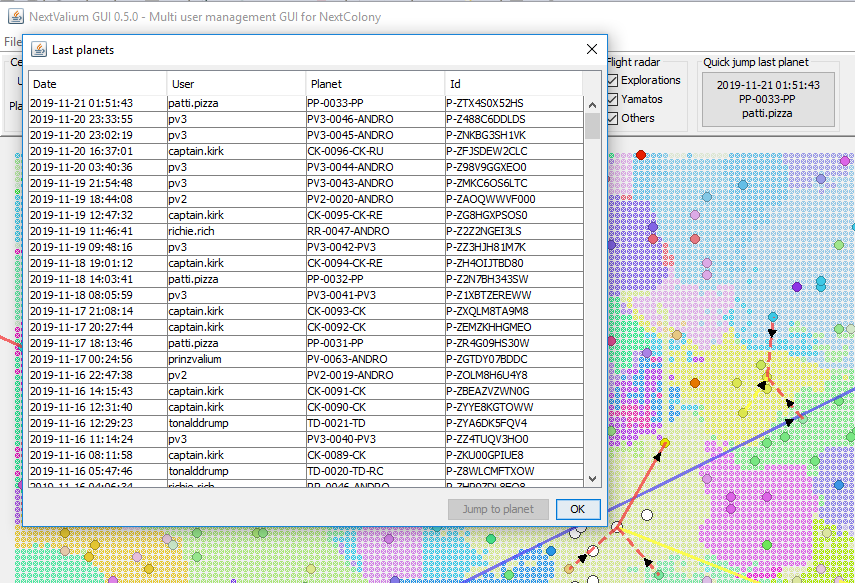Click the vertical scrollbar thumb in planets table
Viewport: 855px width, 583px height.
(593, 126)
